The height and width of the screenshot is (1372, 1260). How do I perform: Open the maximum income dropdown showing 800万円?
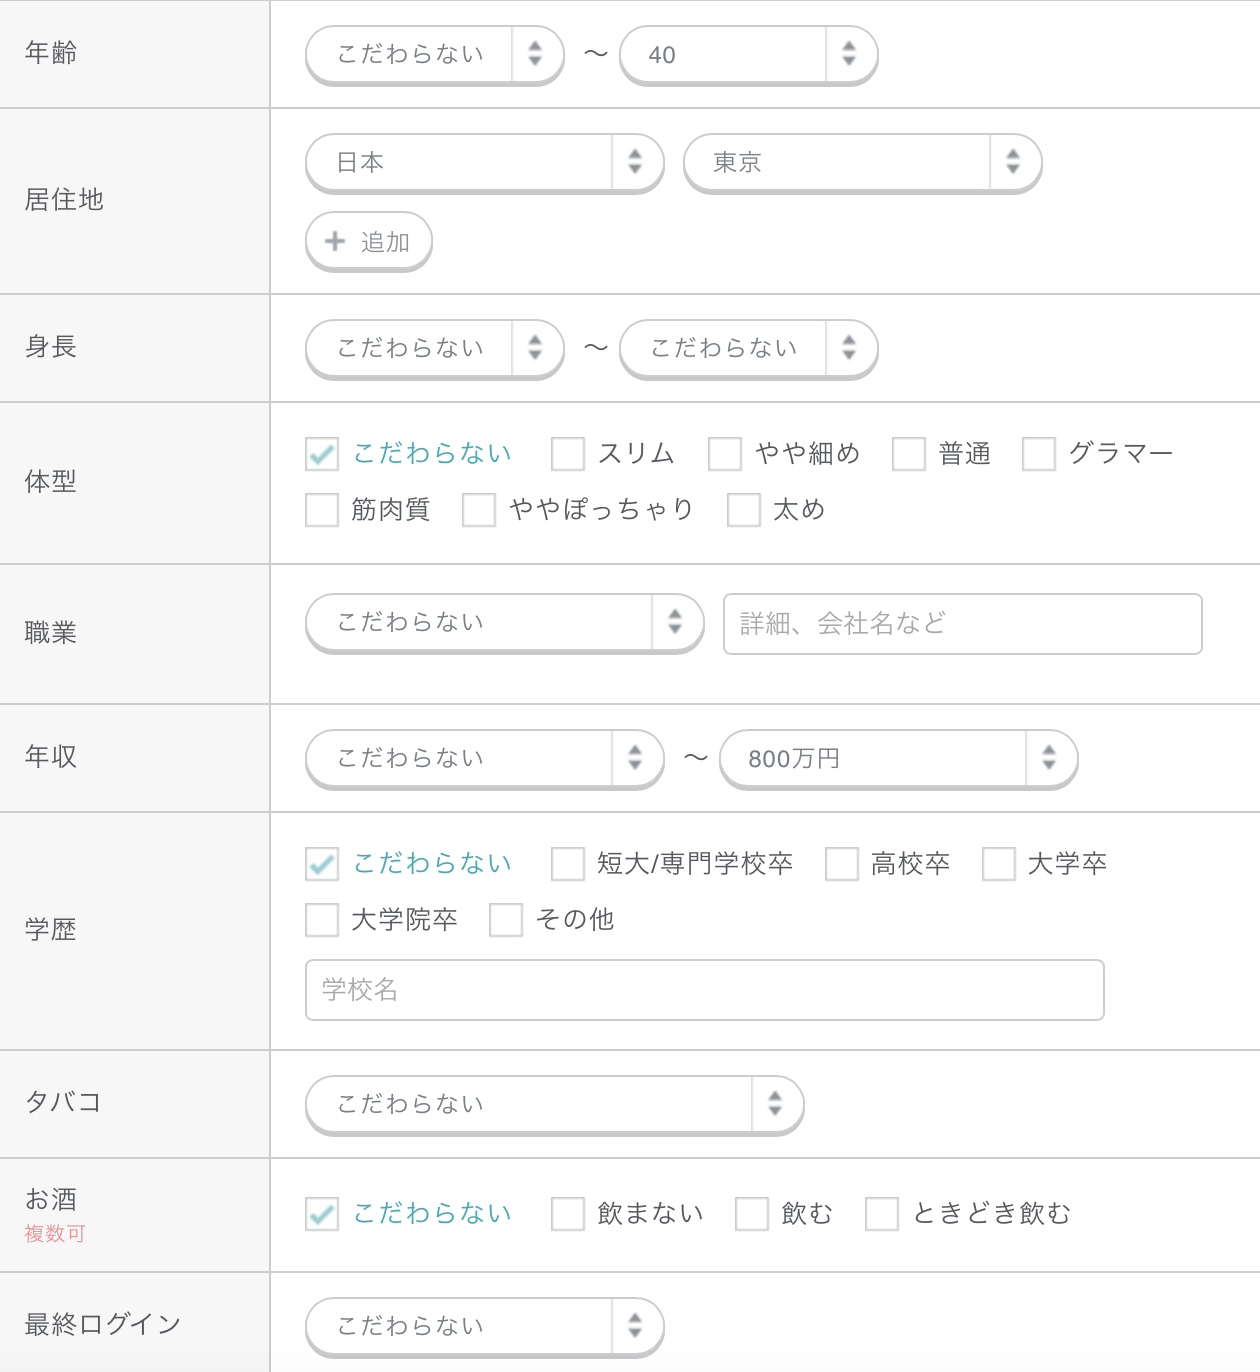[x=898, y=758]
